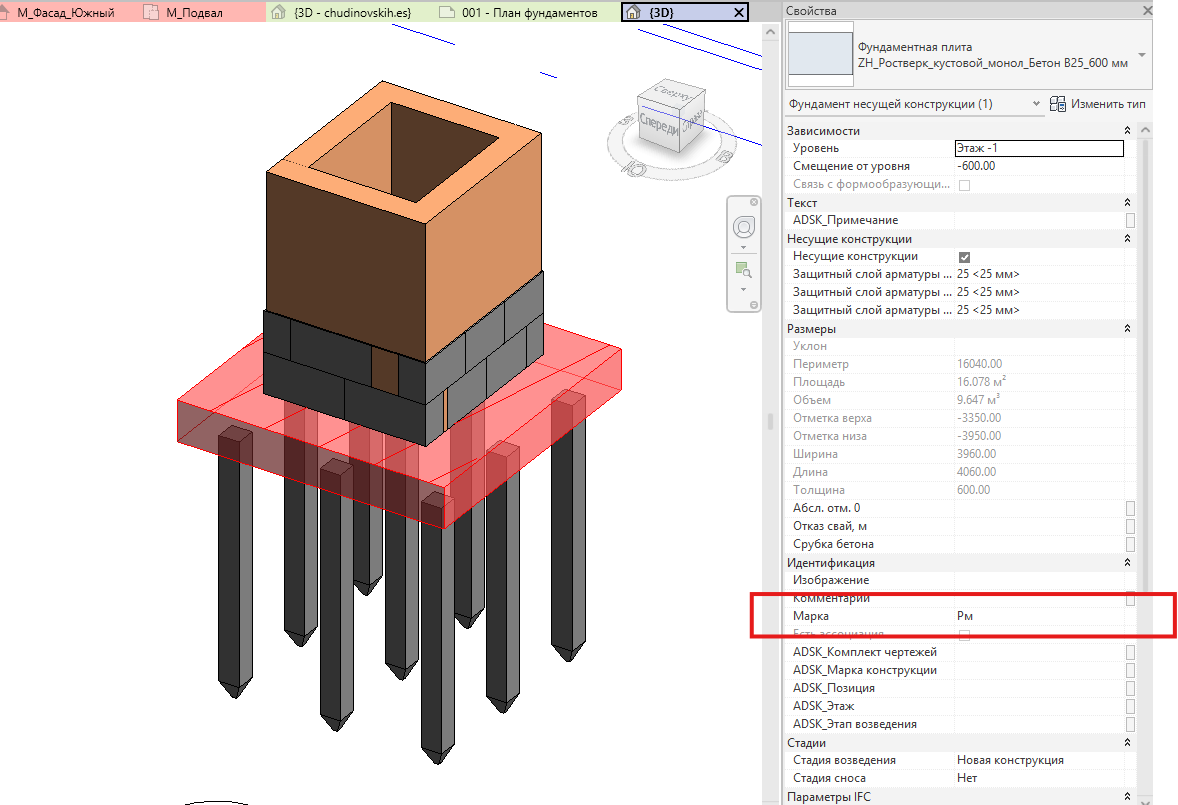Image resolution: width=1178 pixels, height=805 pixels.
Task: Open the full navigation wheel icon
Action: 744,227
